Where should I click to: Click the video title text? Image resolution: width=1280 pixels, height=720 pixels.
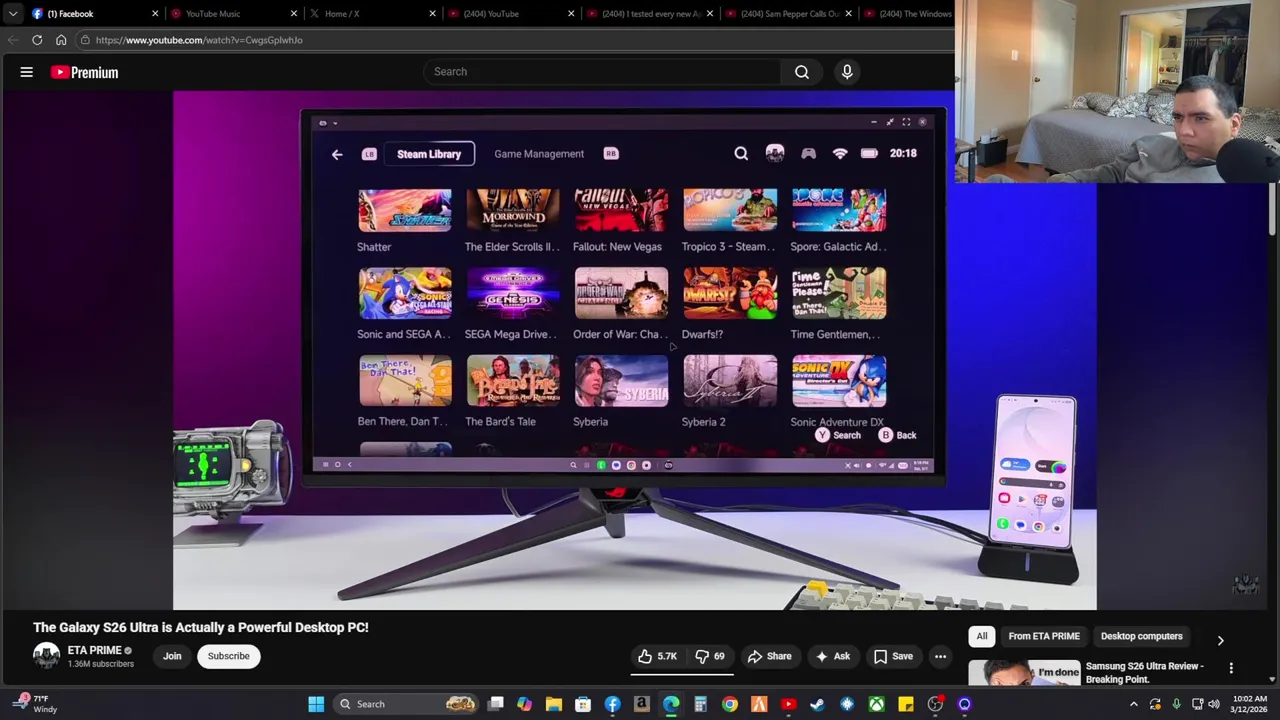click(x=201, y=627)
